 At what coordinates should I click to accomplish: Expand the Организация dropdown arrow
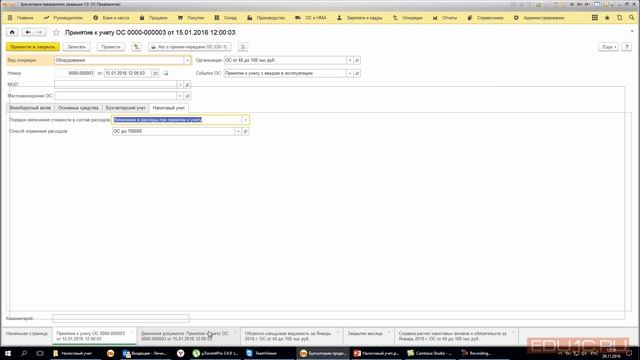point(350,60)
